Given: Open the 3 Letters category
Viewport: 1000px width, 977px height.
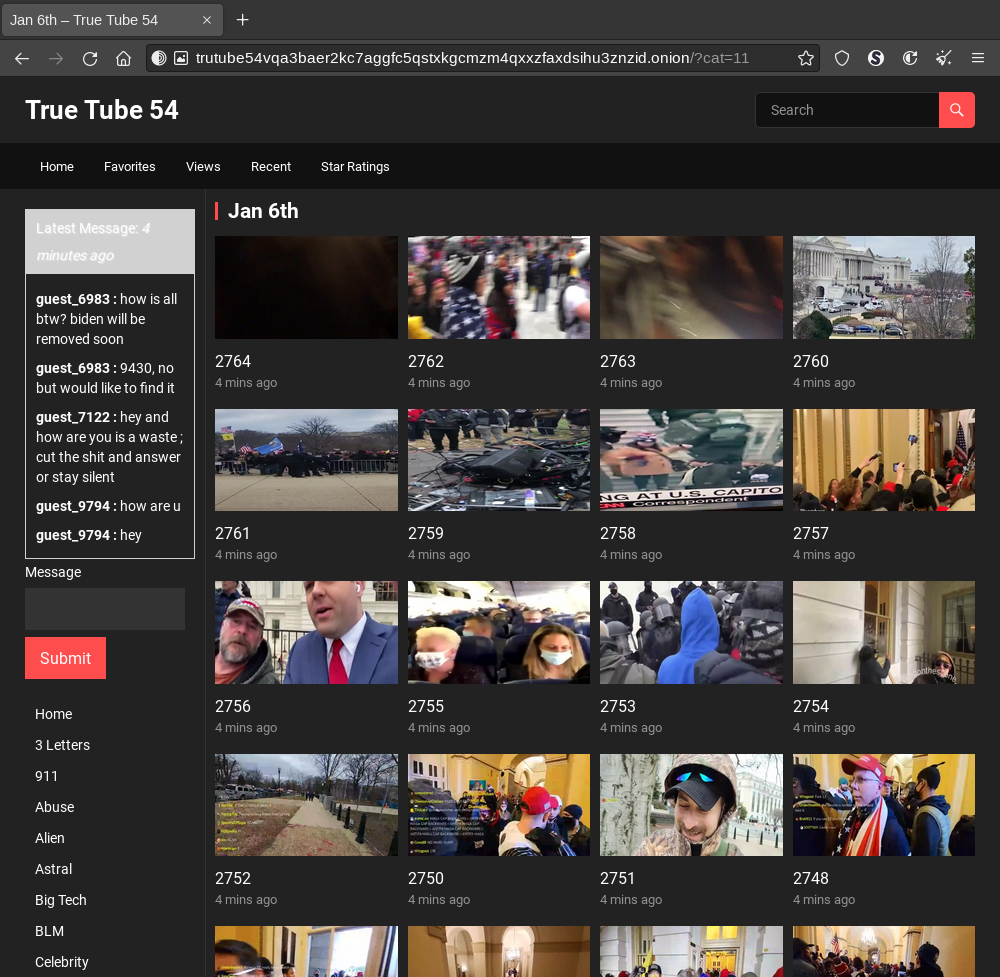Looking at the screenshot, I should click(62, 745).
